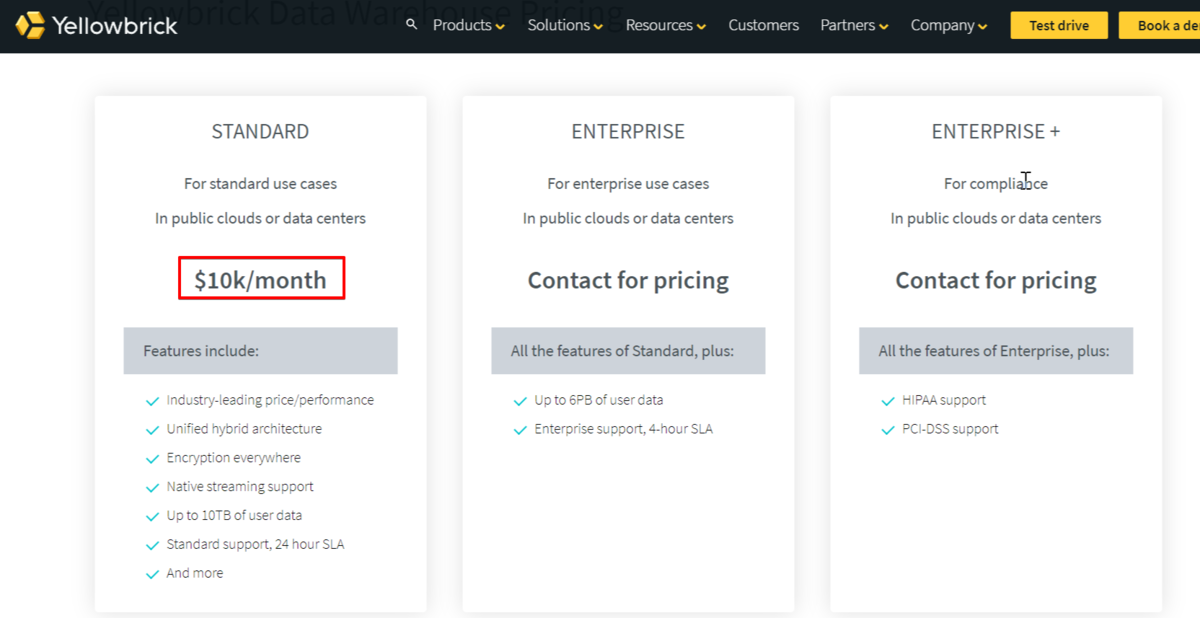Click Unified hybrid architecture feature text
The height and width of the screenshot is (618, 1200).
click(x=244, y=429)
